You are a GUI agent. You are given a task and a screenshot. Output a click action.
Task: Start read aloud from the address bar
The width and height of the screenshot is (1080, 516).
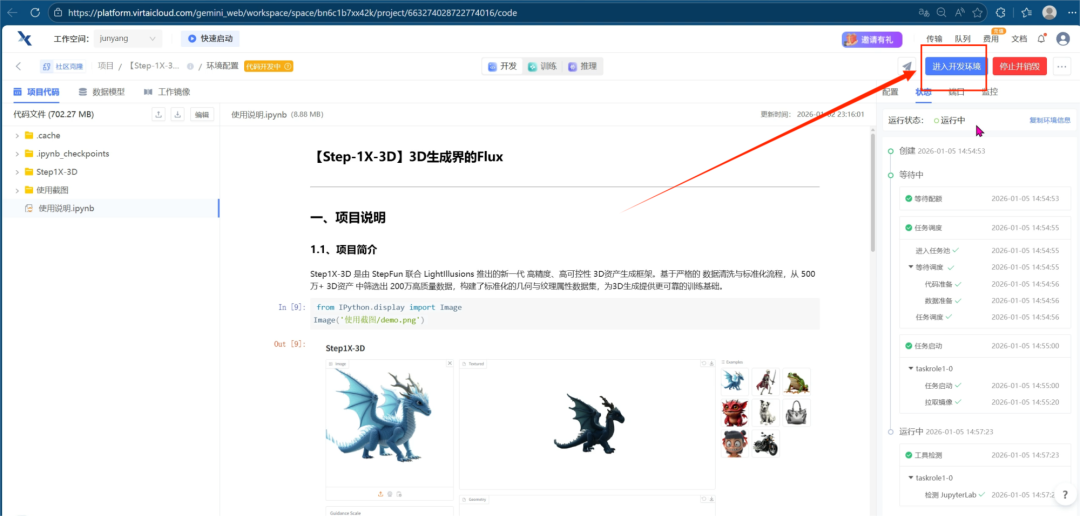[x=959, y=12]
